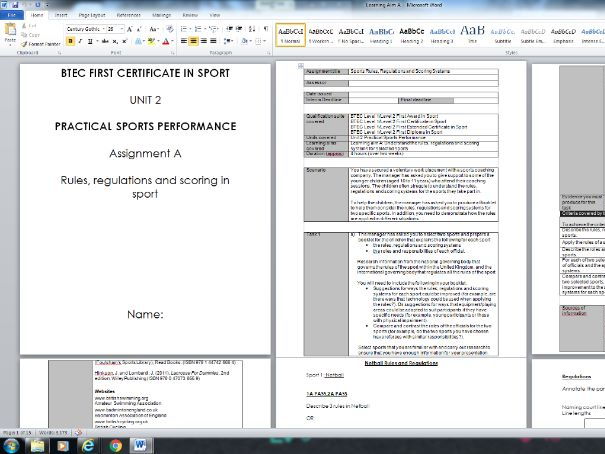This screenshot has height=454, width=605.
Task: Apply the Emphasis style
Action: (x=563, y=35)
